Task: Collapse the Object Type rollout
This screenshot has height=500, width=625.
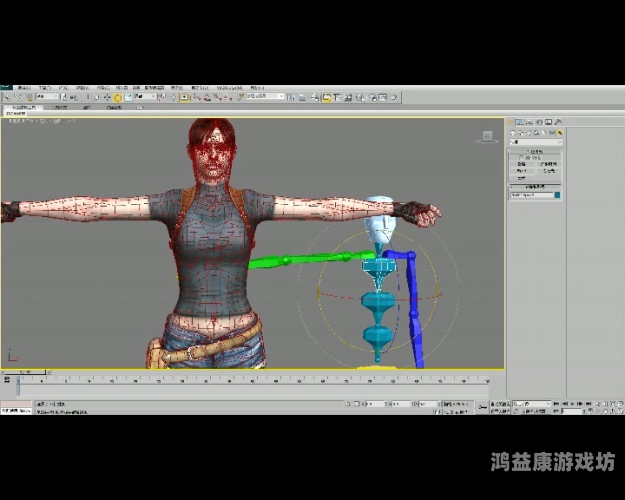Action: pos(535,151)
